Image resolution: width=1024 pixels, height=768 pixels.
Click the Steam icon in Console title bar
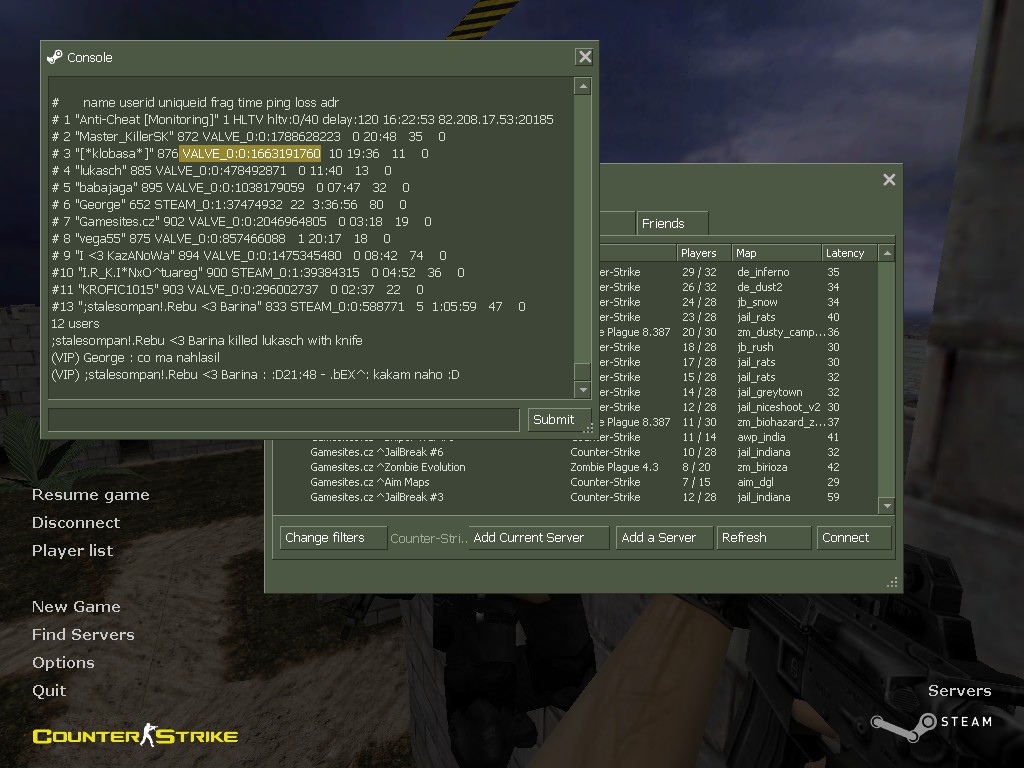click(x=55, y=57)
